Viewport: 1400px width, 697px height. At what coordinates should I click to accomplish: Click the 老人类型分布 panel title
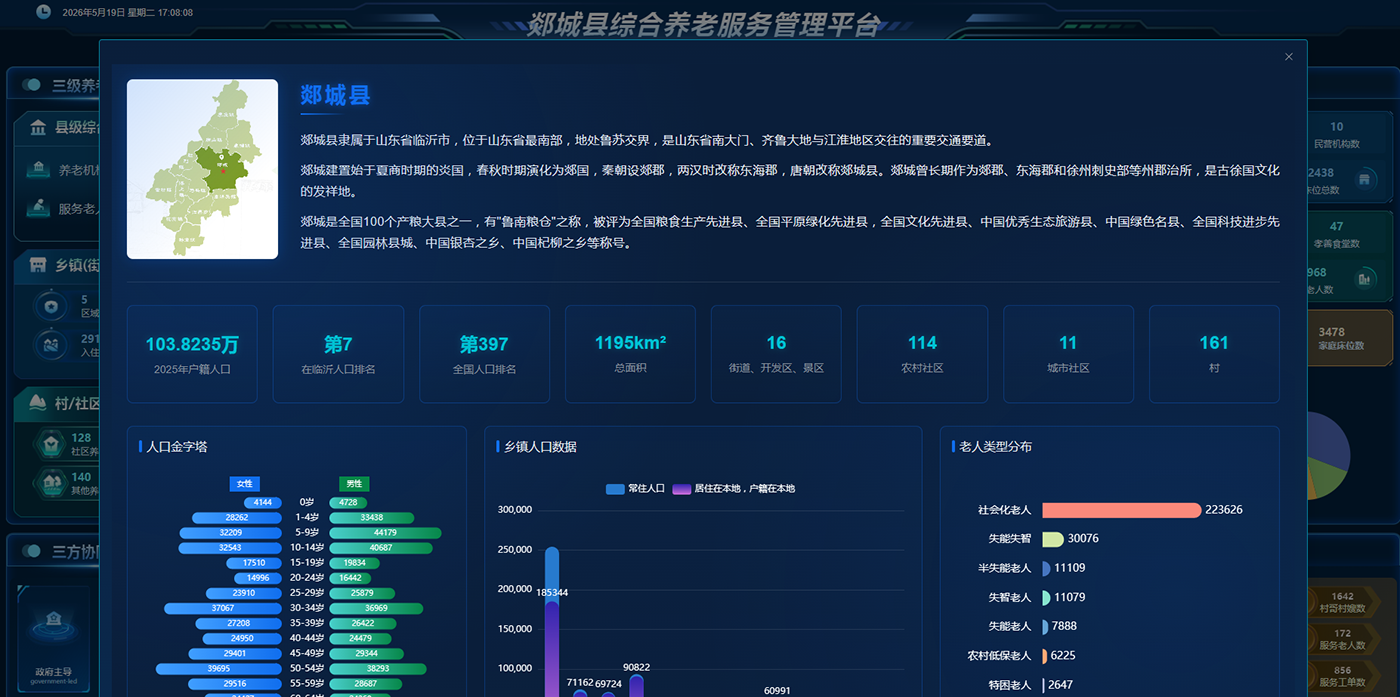(996, 447)
